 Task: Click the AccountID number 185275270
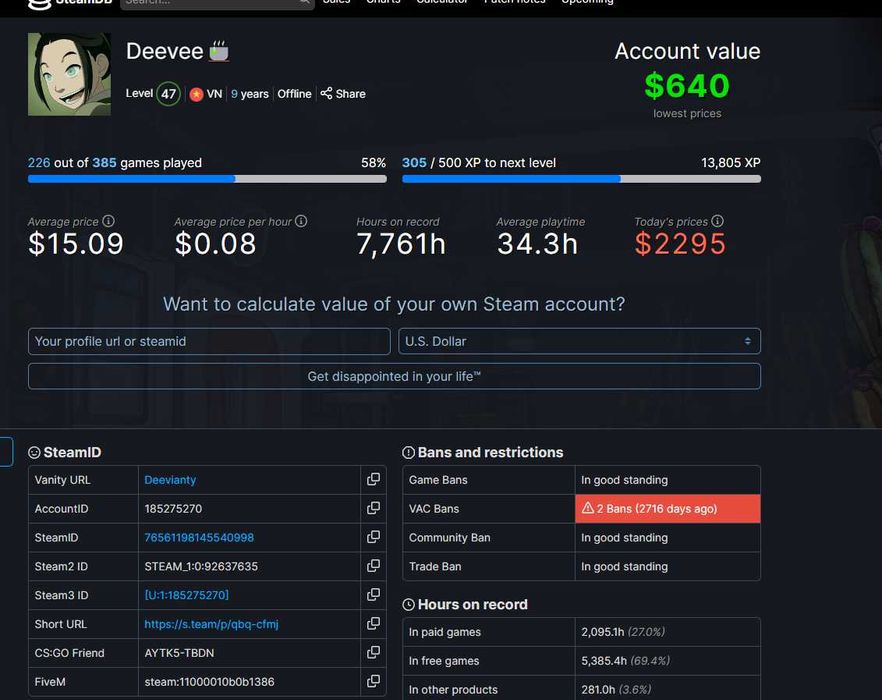tap(173, 509)
